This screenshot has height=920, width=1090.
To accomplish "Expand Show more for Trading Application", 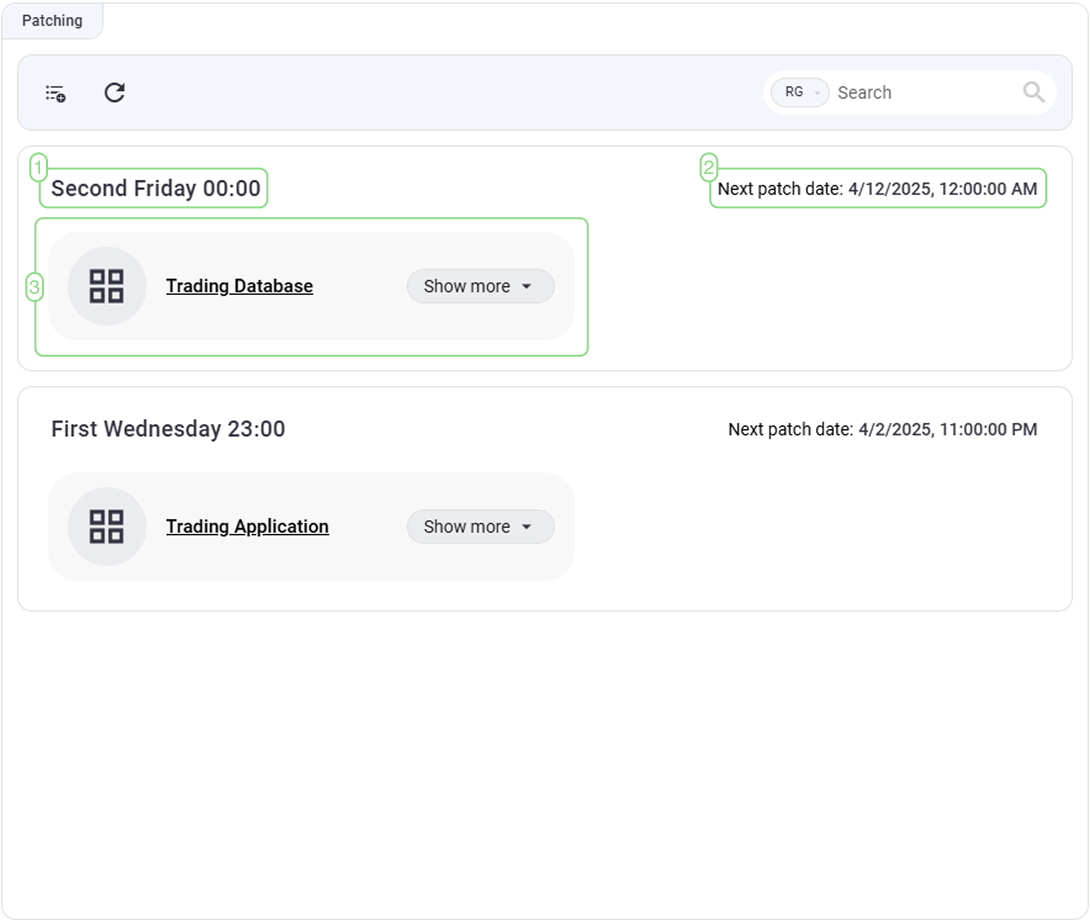I will pyautogui.click(x=480, y=526).
